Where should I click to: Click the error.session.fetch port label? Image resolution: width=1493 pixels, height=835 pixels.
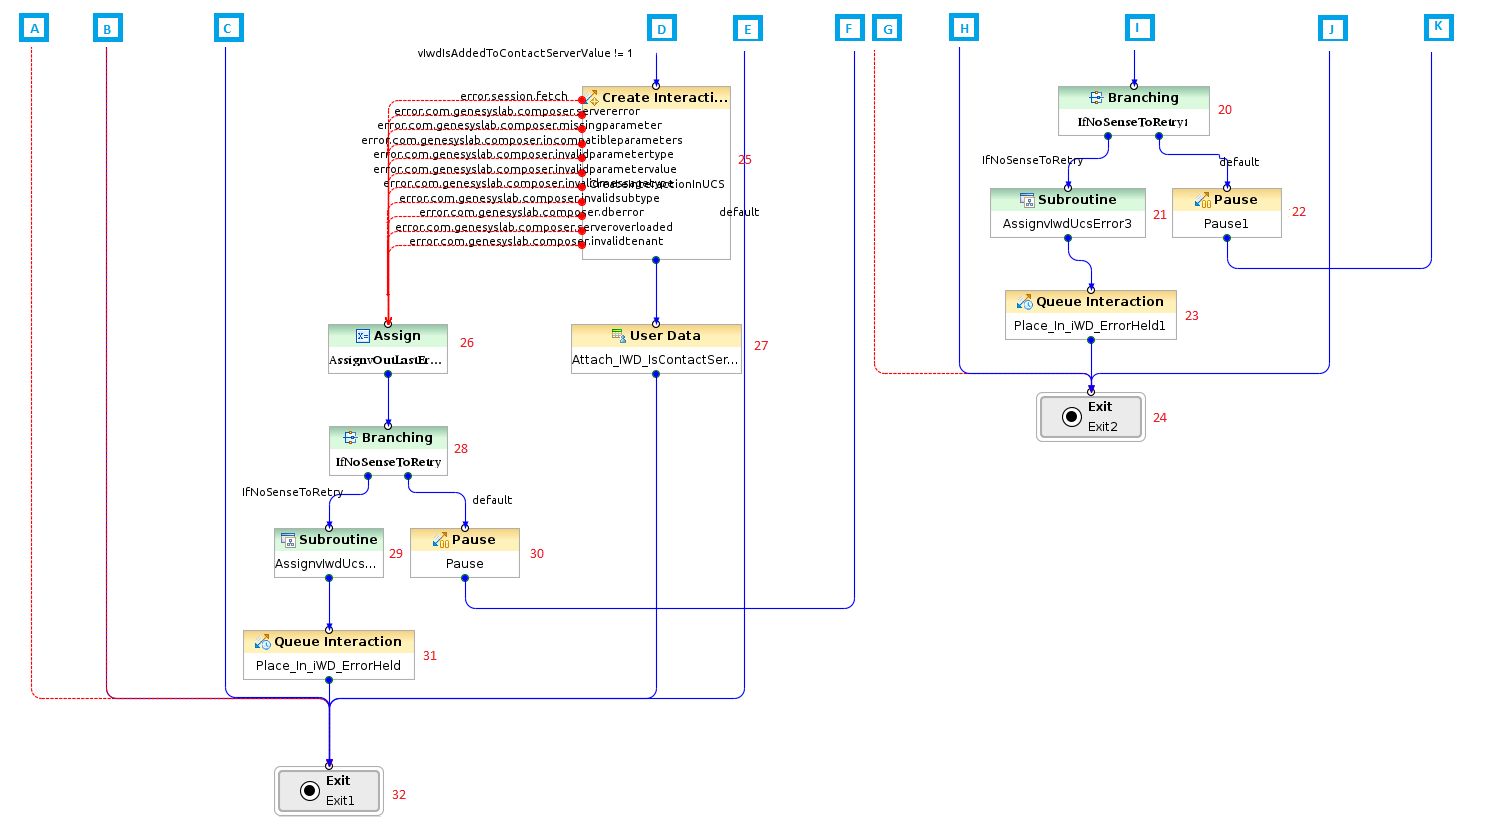(x=514, y=97)
